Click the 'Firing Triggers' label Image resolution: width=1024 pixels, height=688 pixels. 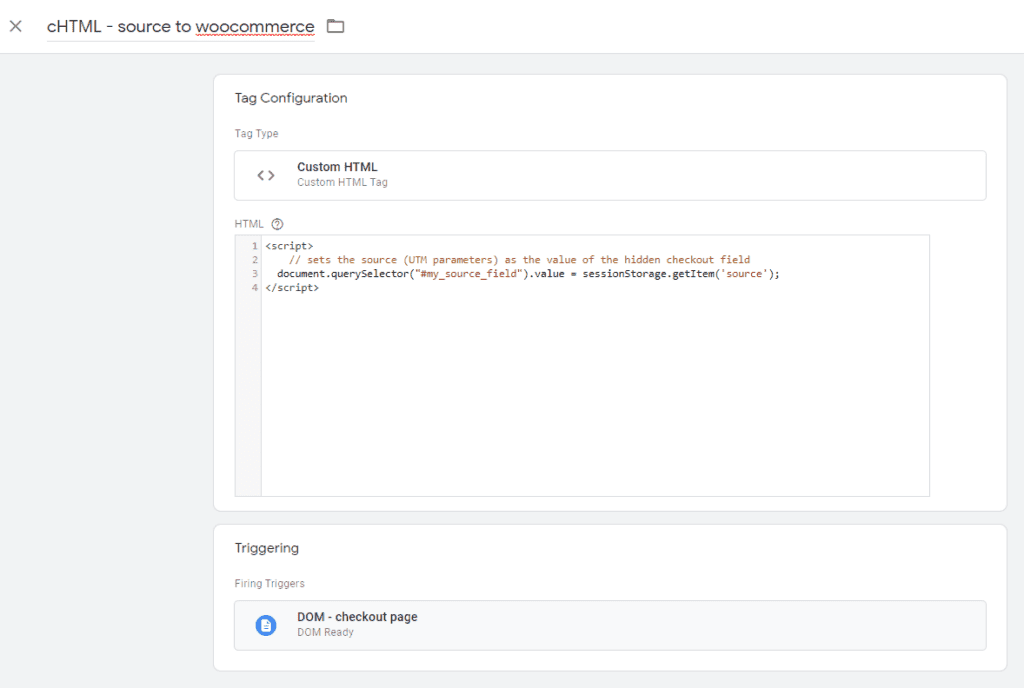tap(269, 583)
